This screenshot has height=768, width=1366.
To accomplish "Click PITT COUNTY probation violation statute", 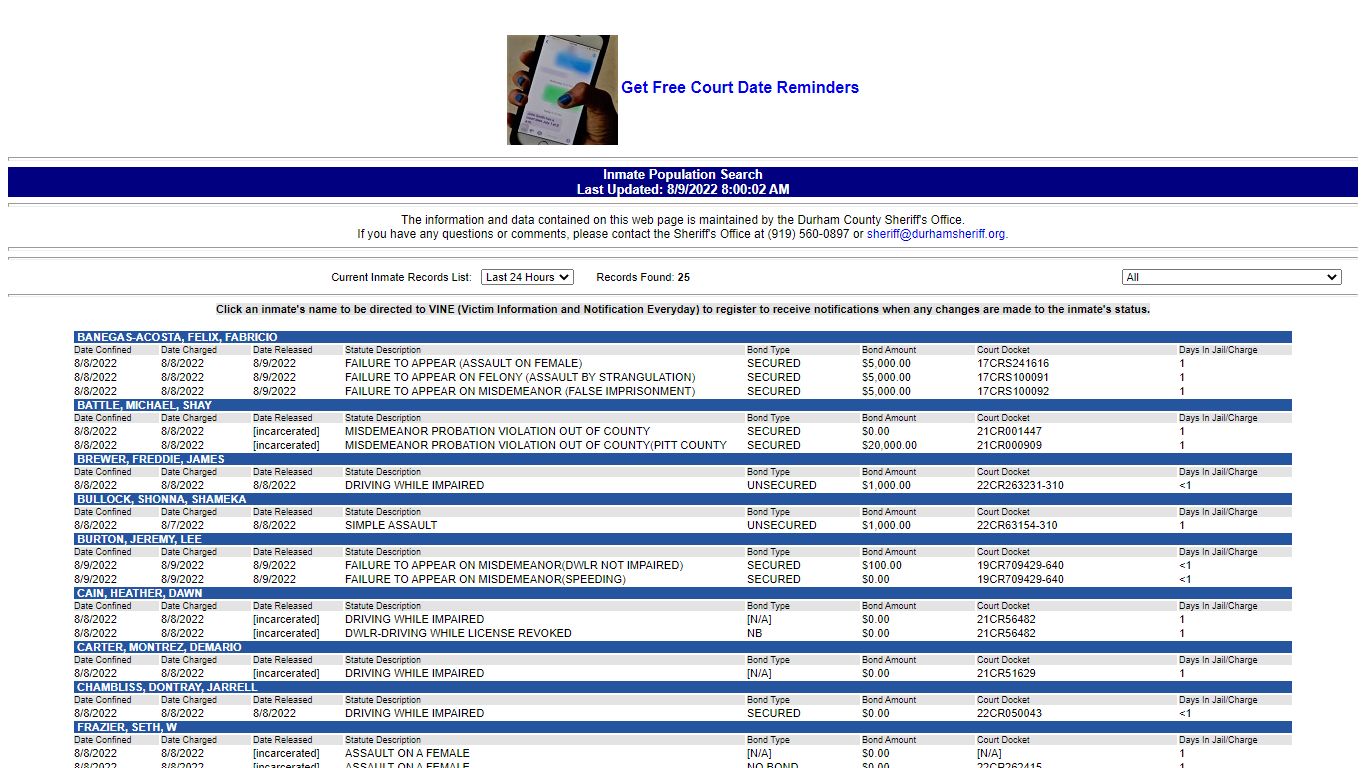I will coord(536,446).
